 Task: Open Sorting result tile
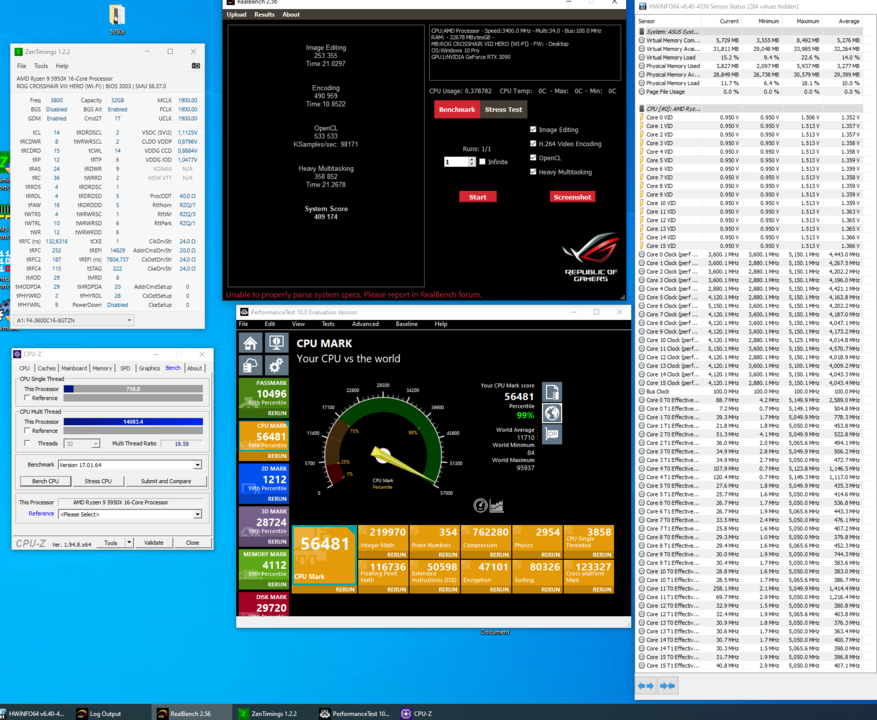tap(537, 576)
